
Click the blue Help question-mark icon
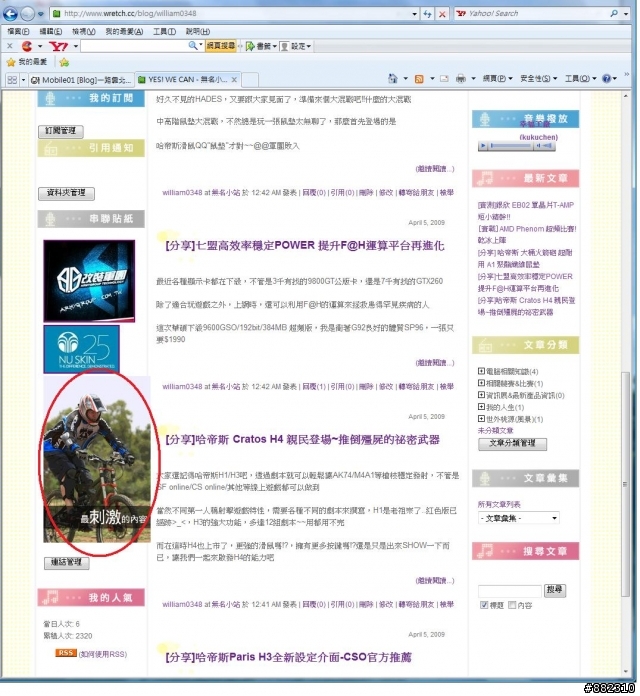pyautogui.click(x=607, y=79)
